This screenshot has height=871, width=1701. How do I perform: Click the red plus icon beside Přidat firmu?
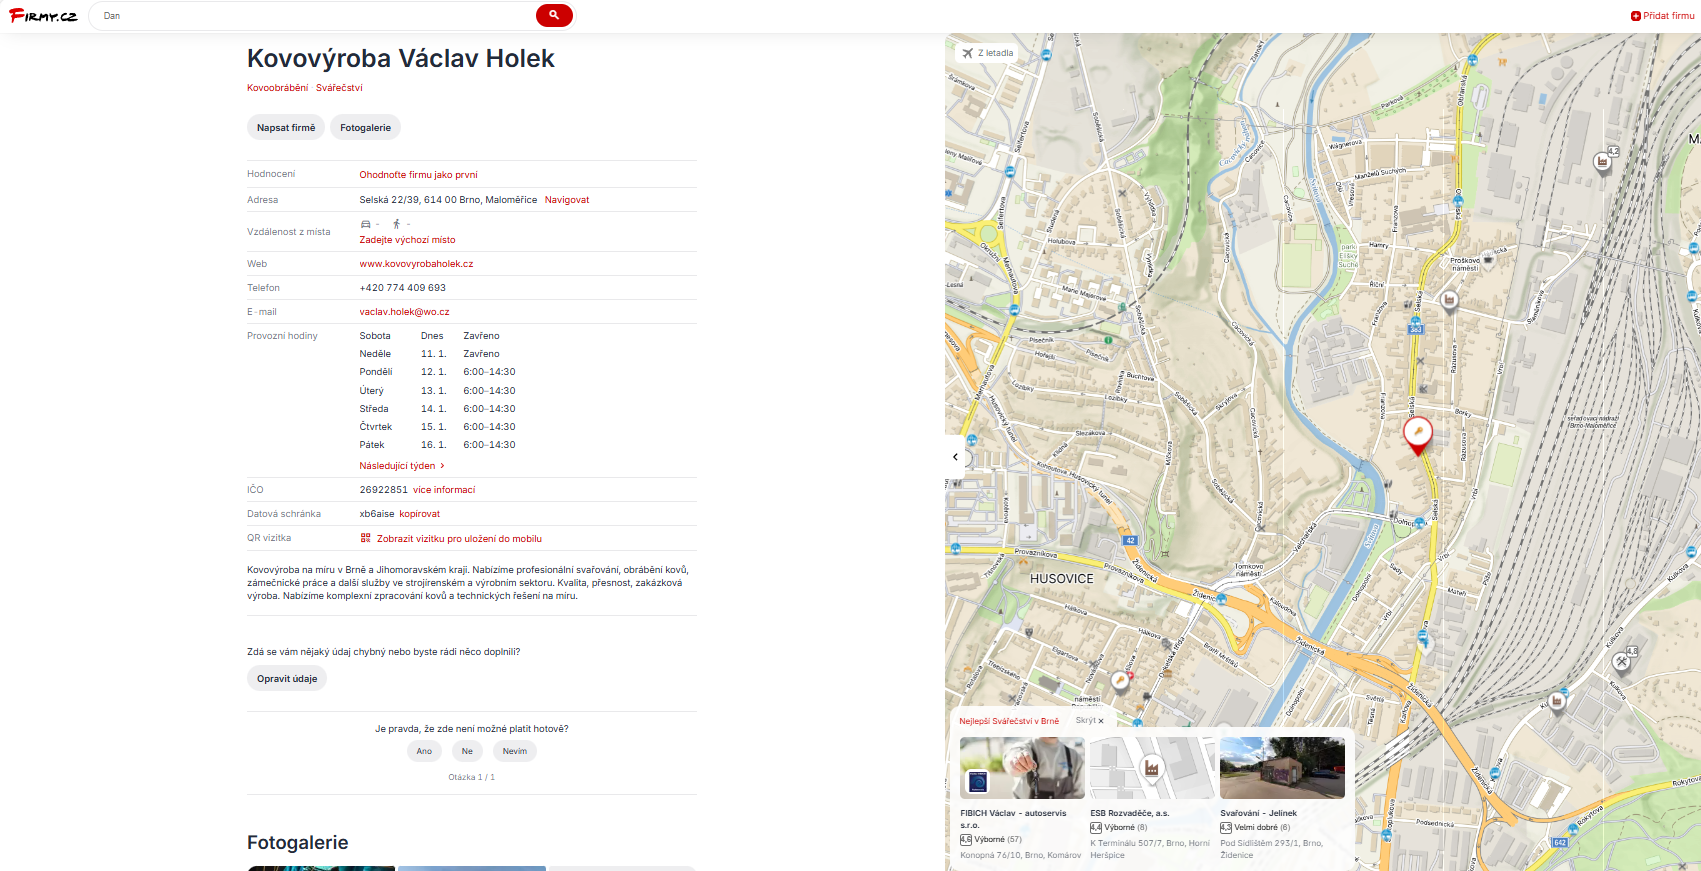tap(1636, 16)
